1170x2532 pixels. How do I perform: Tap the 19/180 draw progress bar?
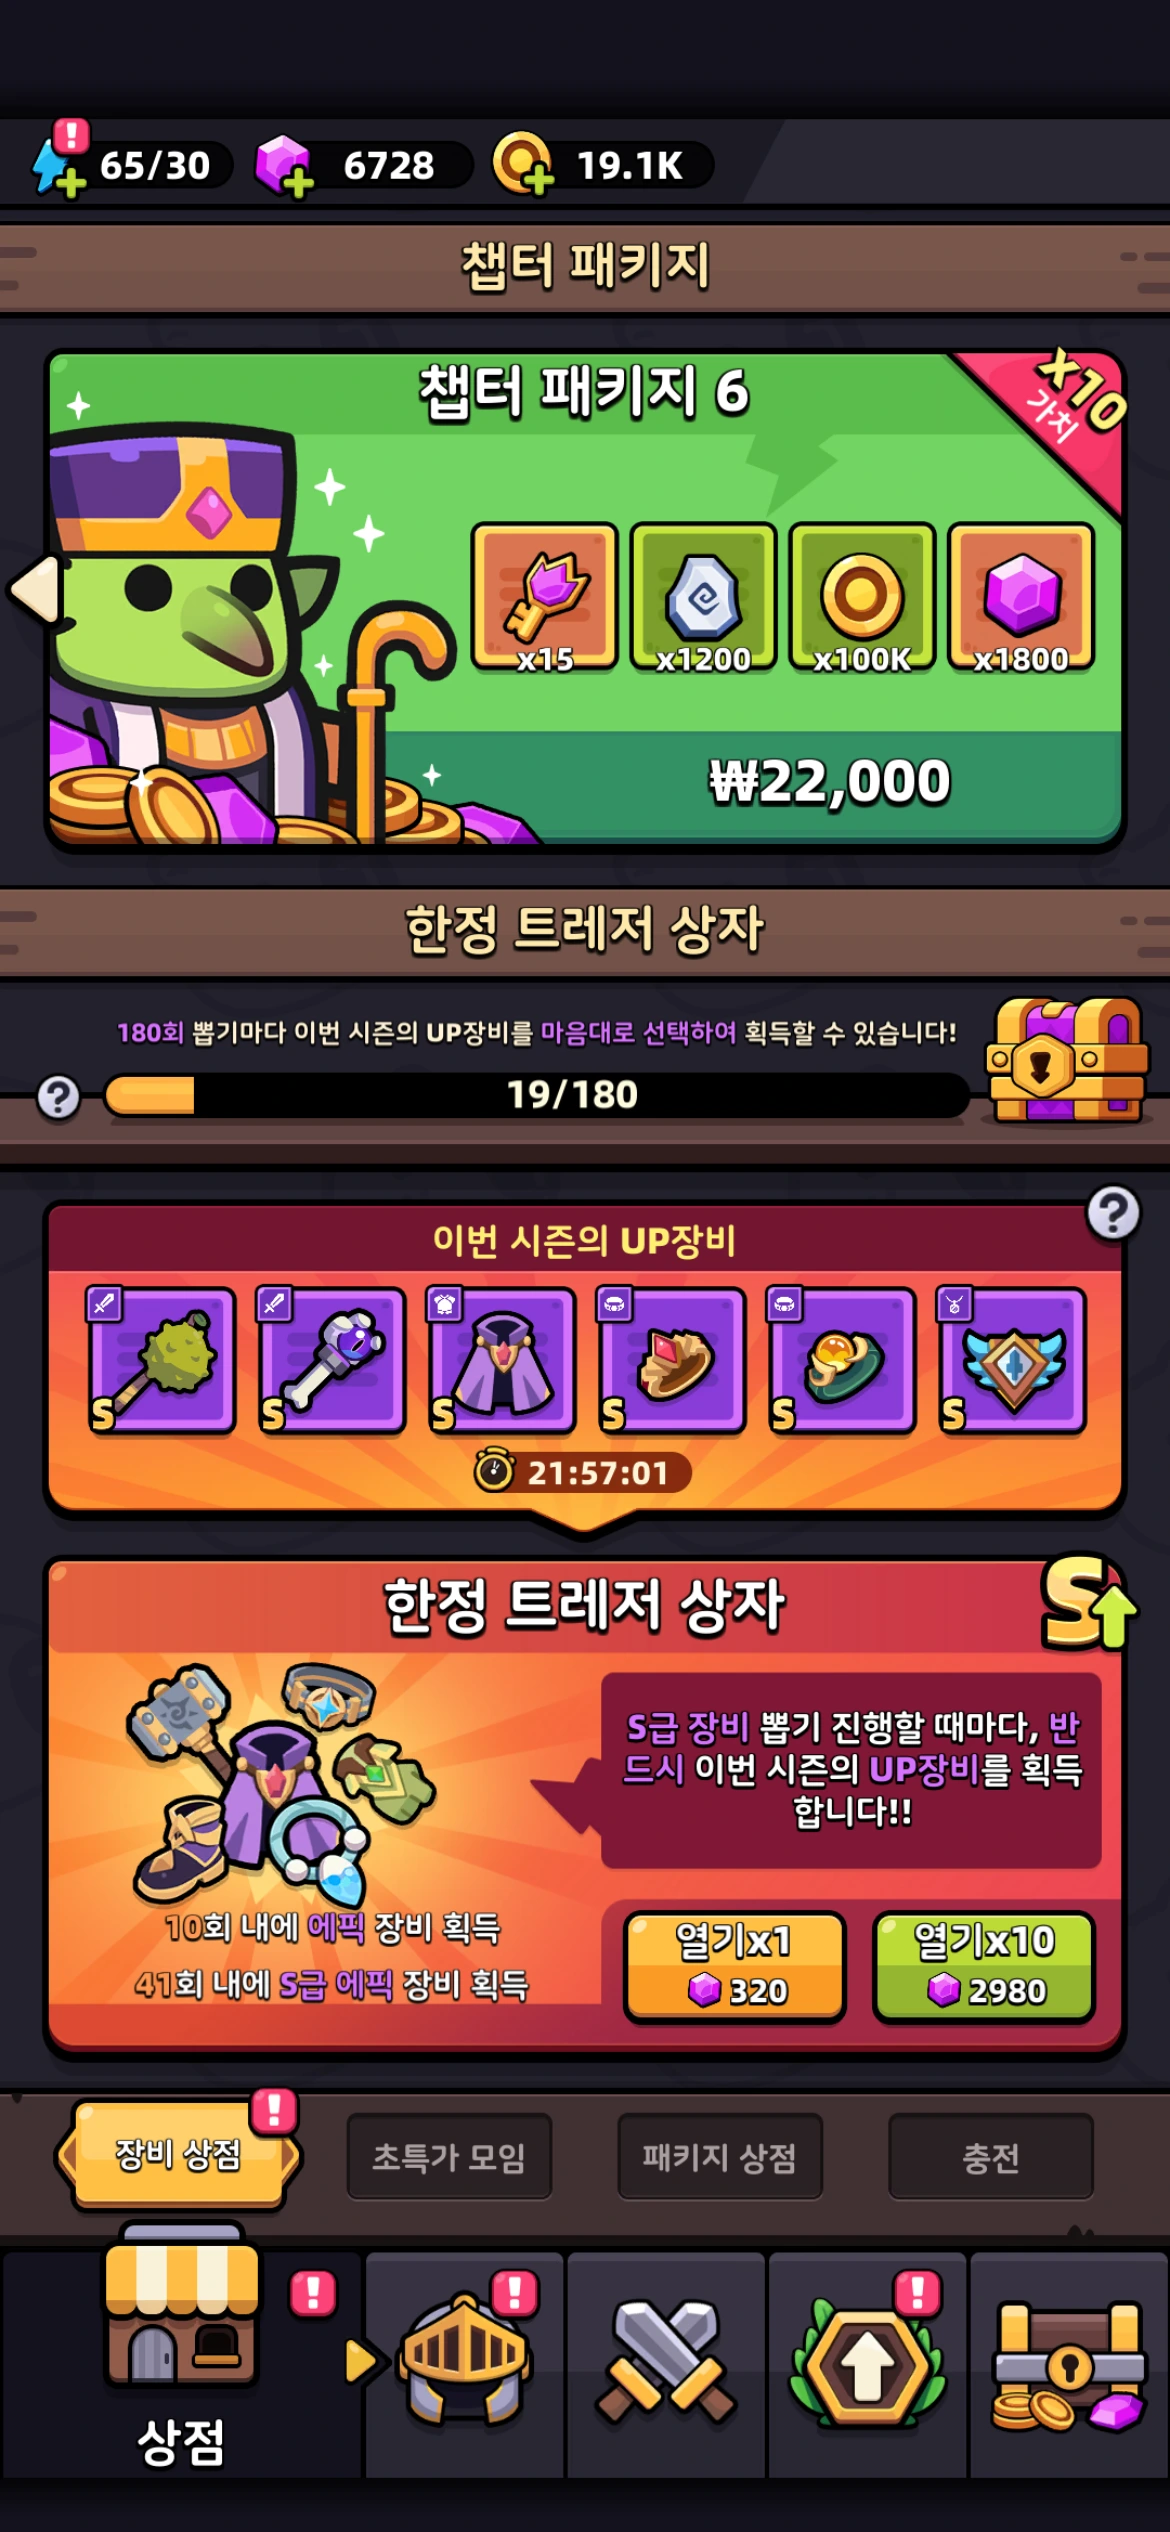coord(537,1095)
